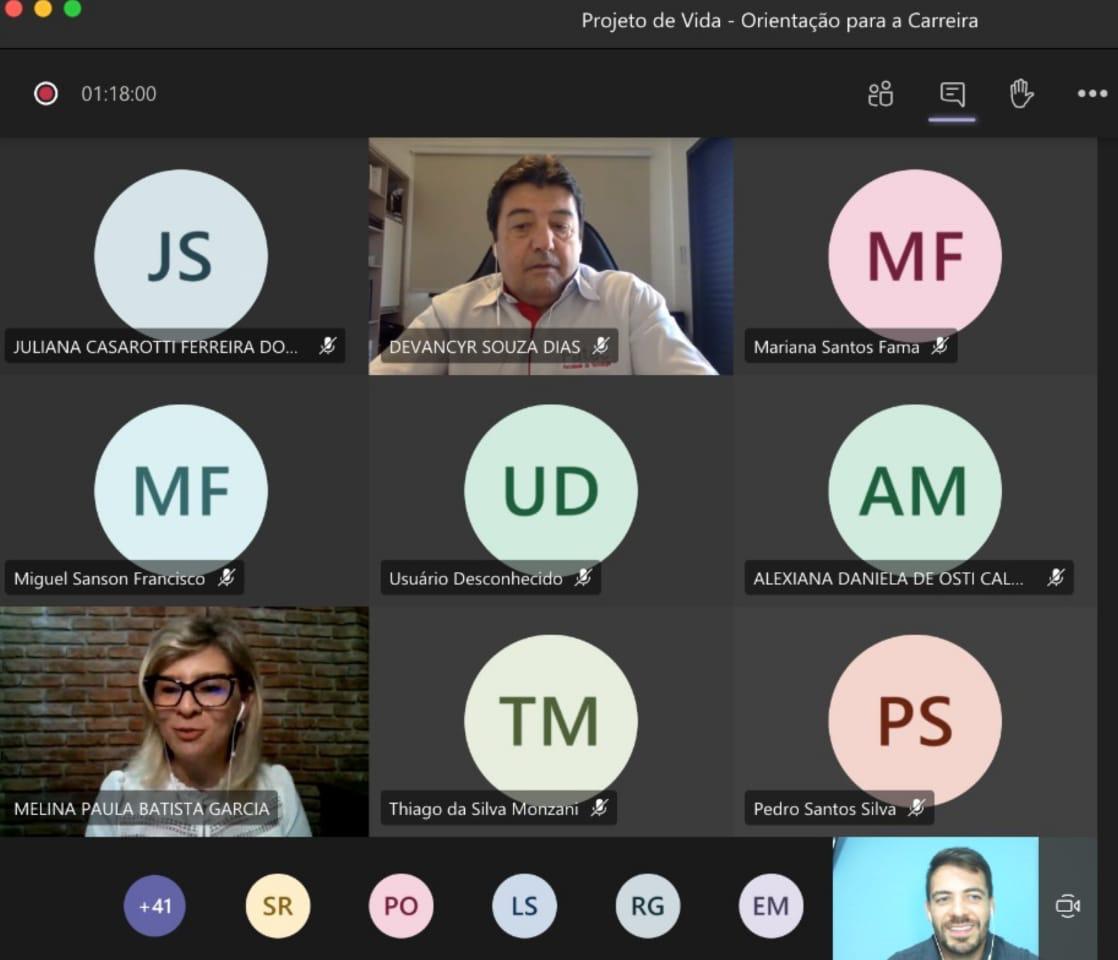The height and width of the screenshot is (960, 1118).
Task: Open the participants panel icon
Action: coord(880,94)
